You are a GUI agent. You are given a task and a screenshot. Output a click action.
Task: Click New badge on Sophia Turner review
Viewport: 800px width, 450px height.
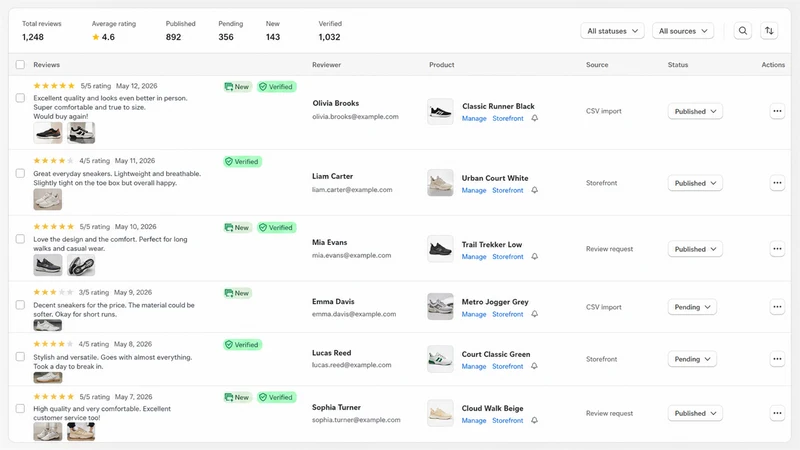point(237,397)
